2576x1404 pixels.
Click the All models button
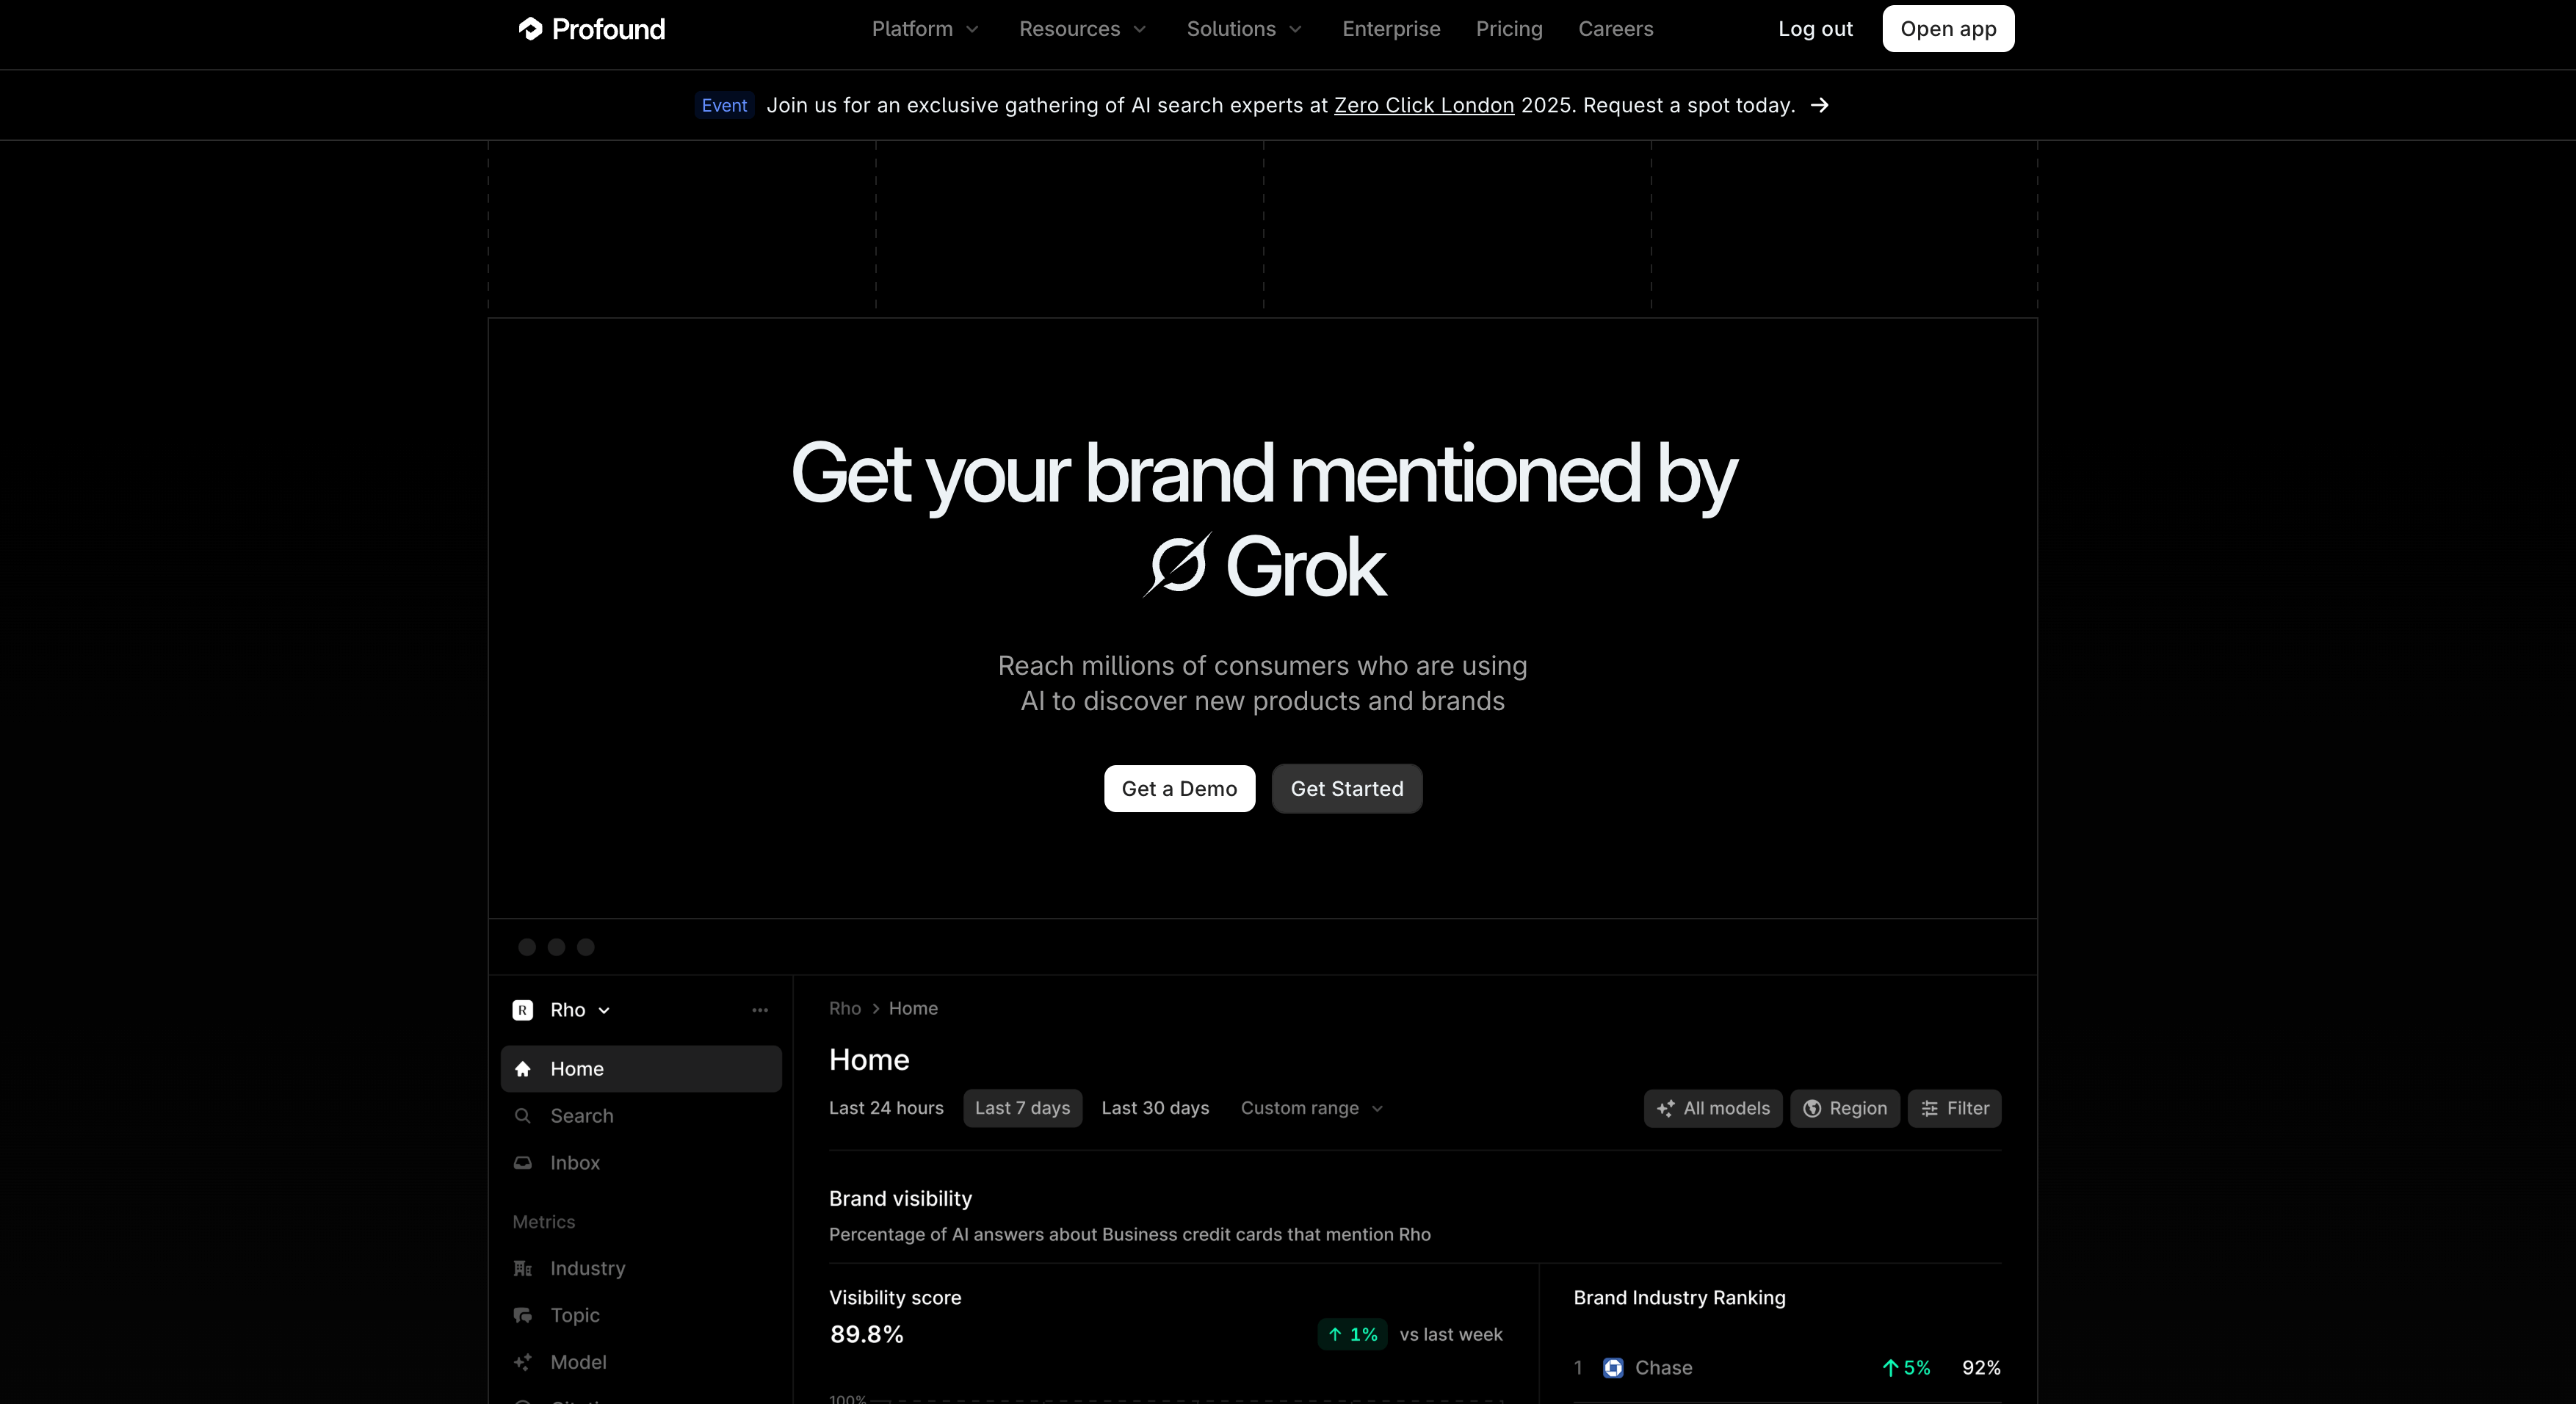(1712, 1108)
